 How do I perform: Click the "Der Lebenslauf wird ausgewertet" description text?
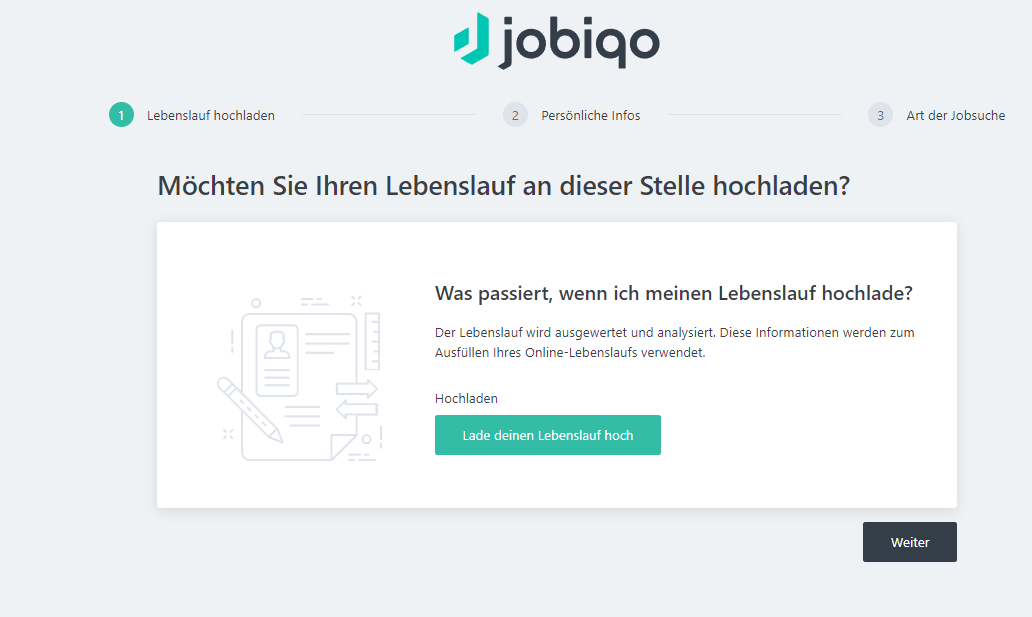pos(674,342)
